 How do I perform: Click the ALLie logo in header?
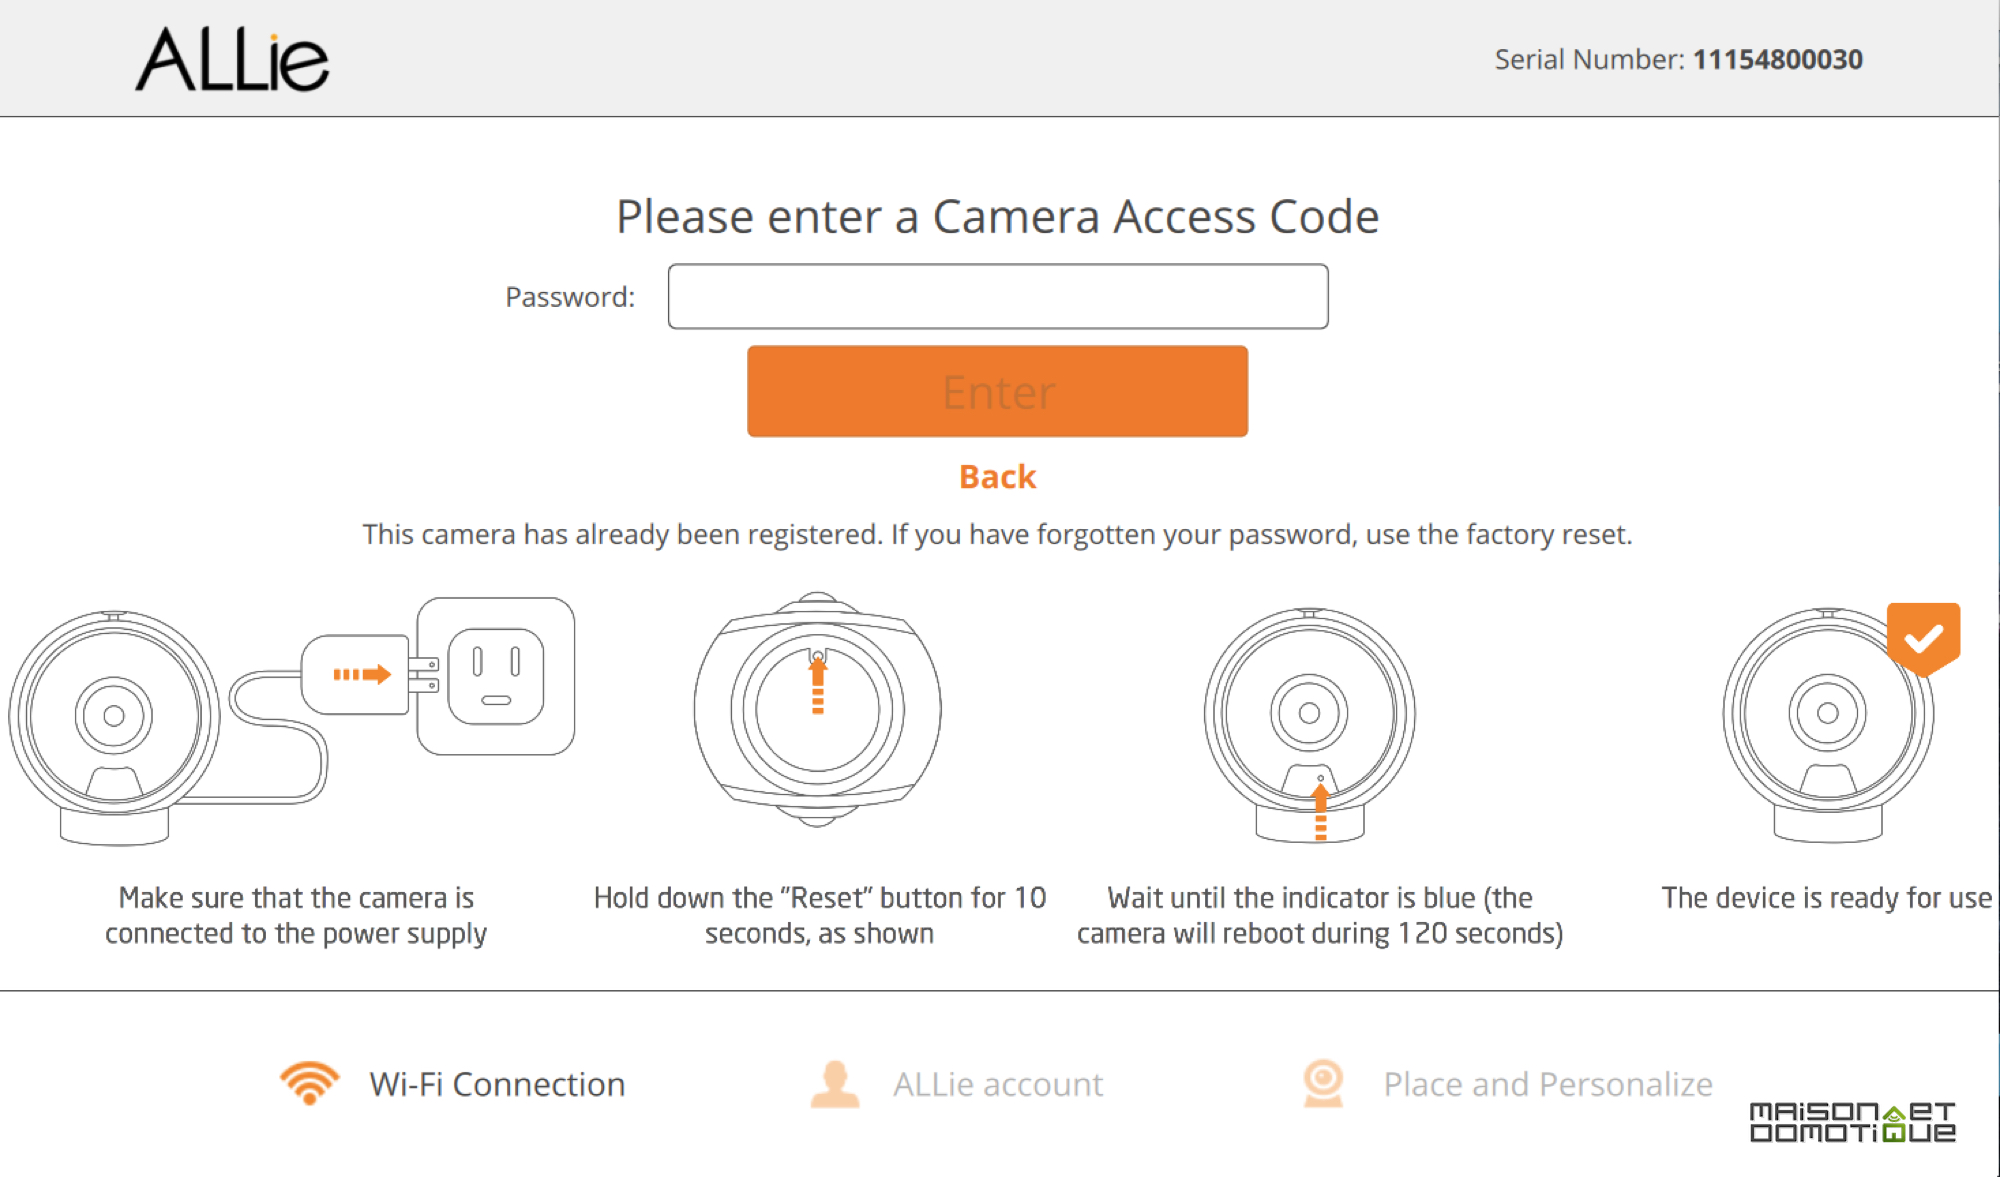232,59
